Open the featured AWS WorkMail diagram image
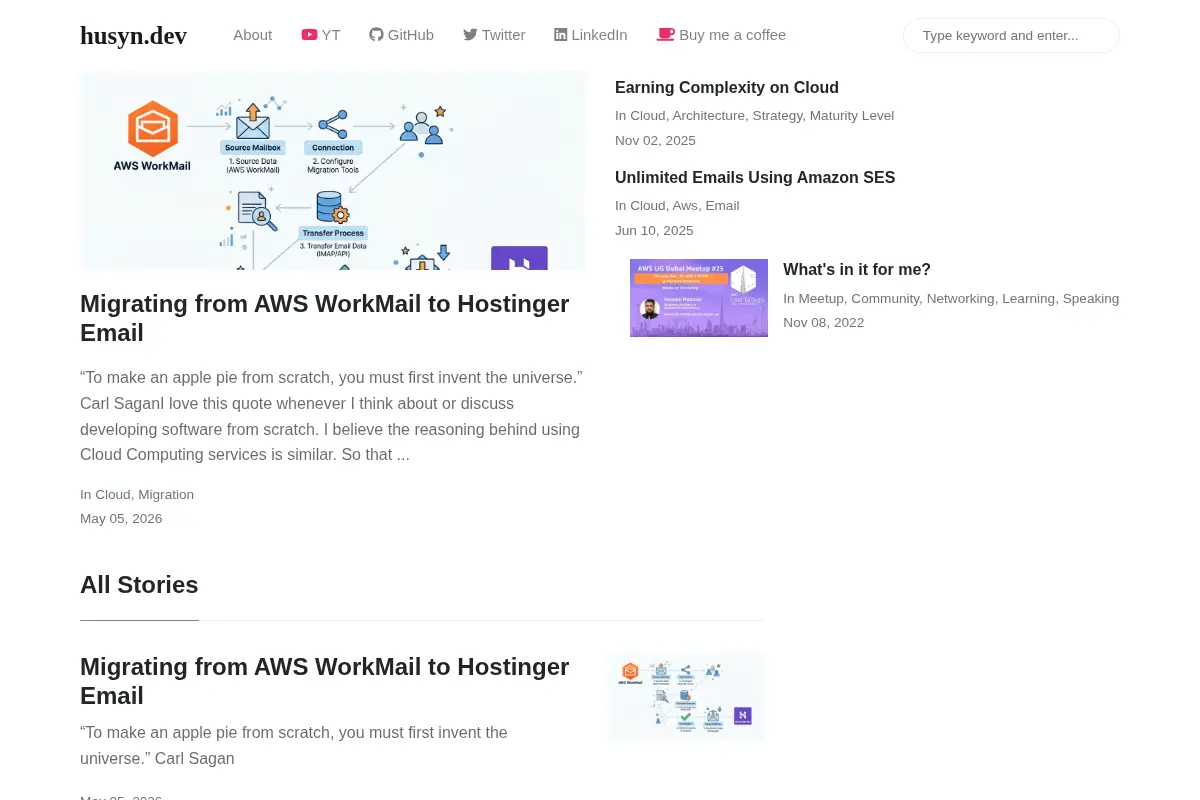 pos(332,170)
